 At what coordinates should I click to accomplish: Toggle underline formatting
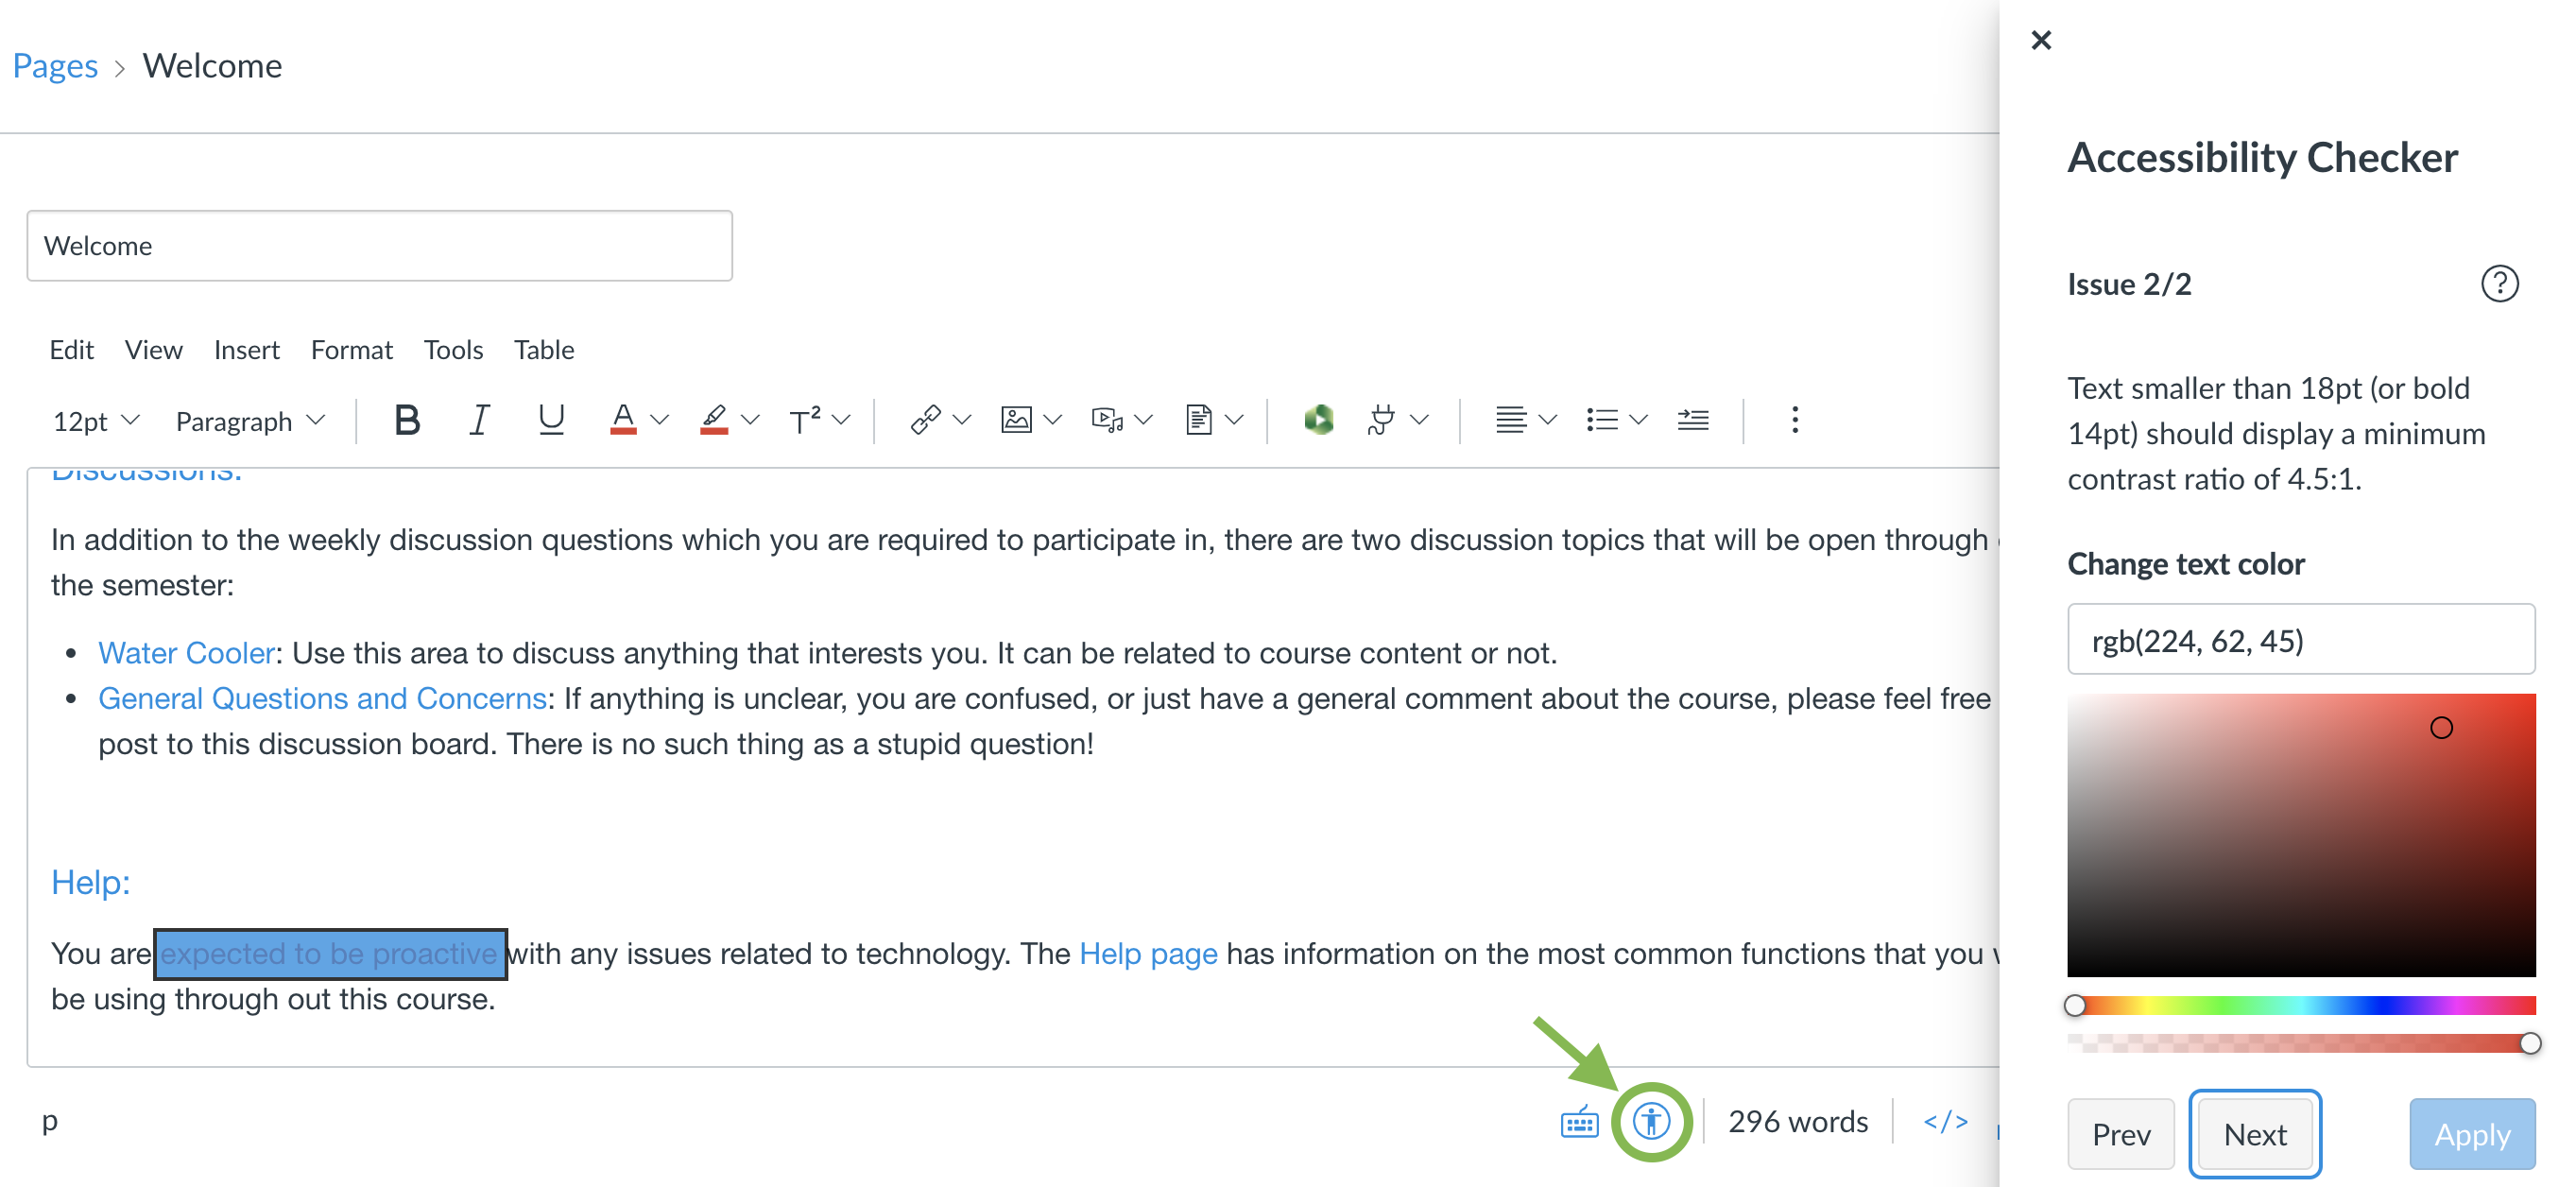pos(551,420)
